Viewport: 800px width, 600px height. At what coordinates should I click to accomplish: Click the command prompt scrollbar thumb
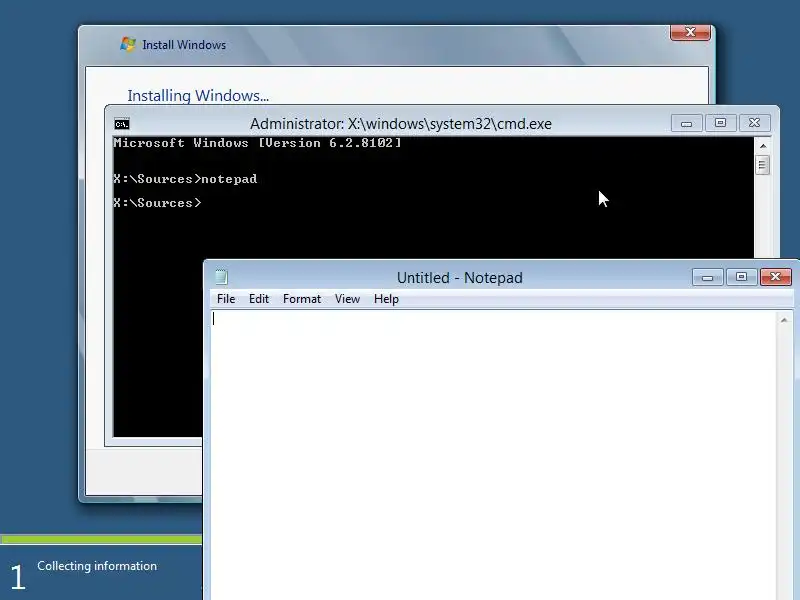tap(762, 165)
